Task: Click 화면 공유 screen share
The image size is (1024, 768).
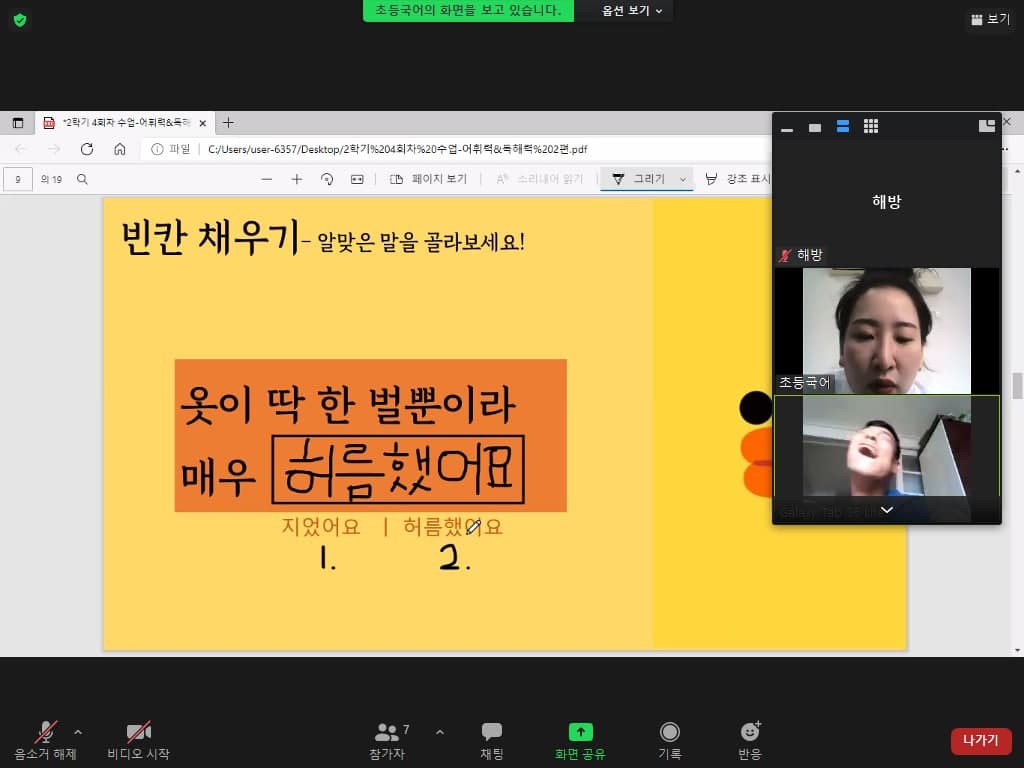Action: pos(580,741)
